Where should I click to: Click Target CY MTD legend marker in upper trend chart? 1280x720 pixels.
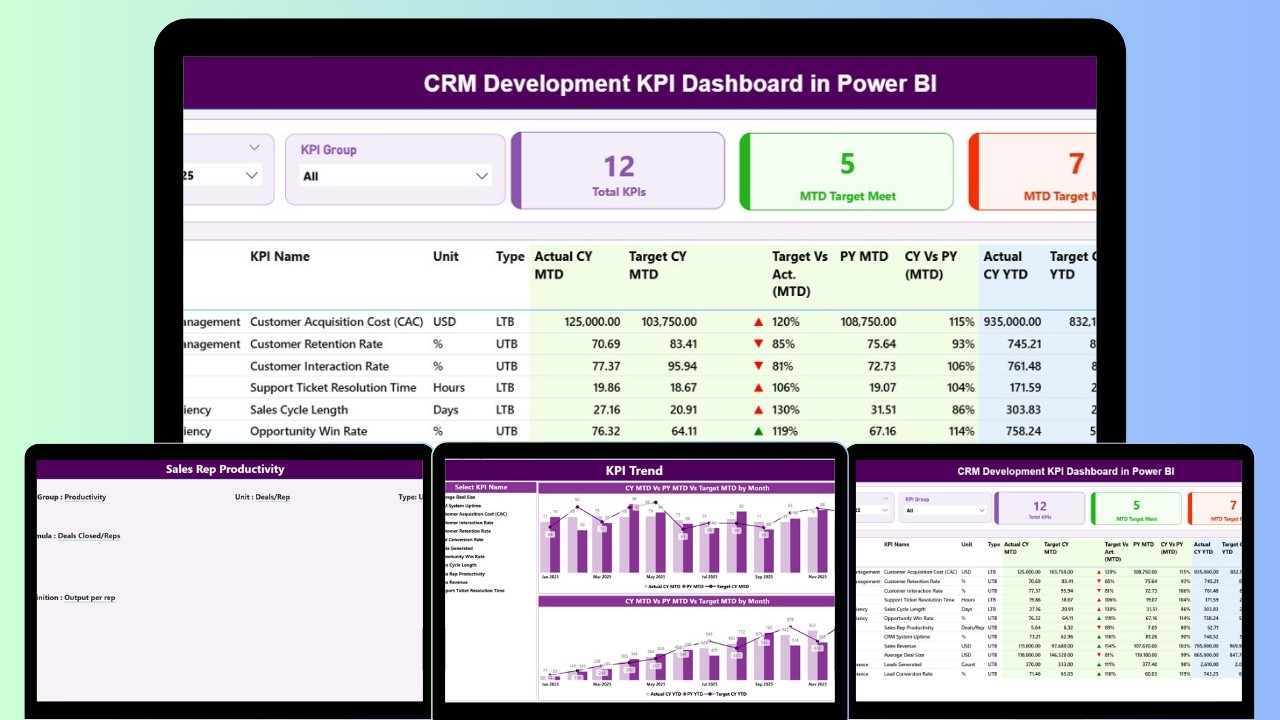[710, 586]
